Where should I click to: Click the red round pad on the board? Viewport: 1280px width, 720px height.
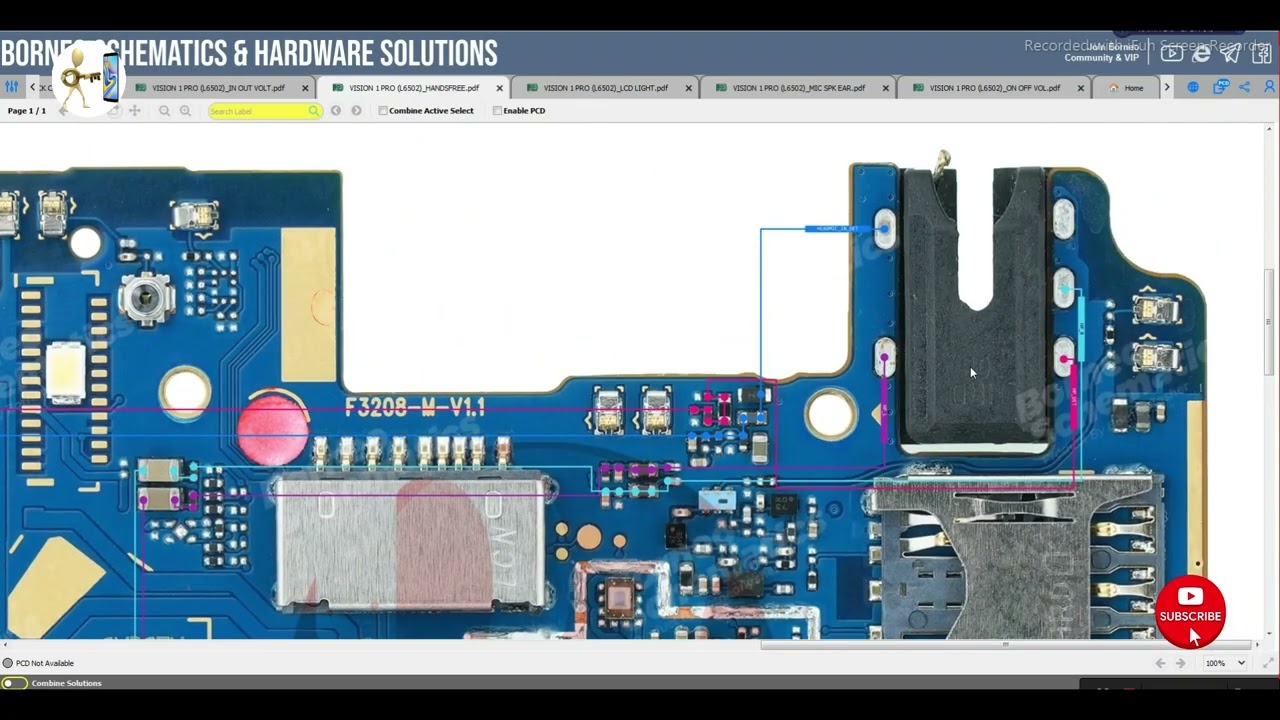(x=273, y=429)
